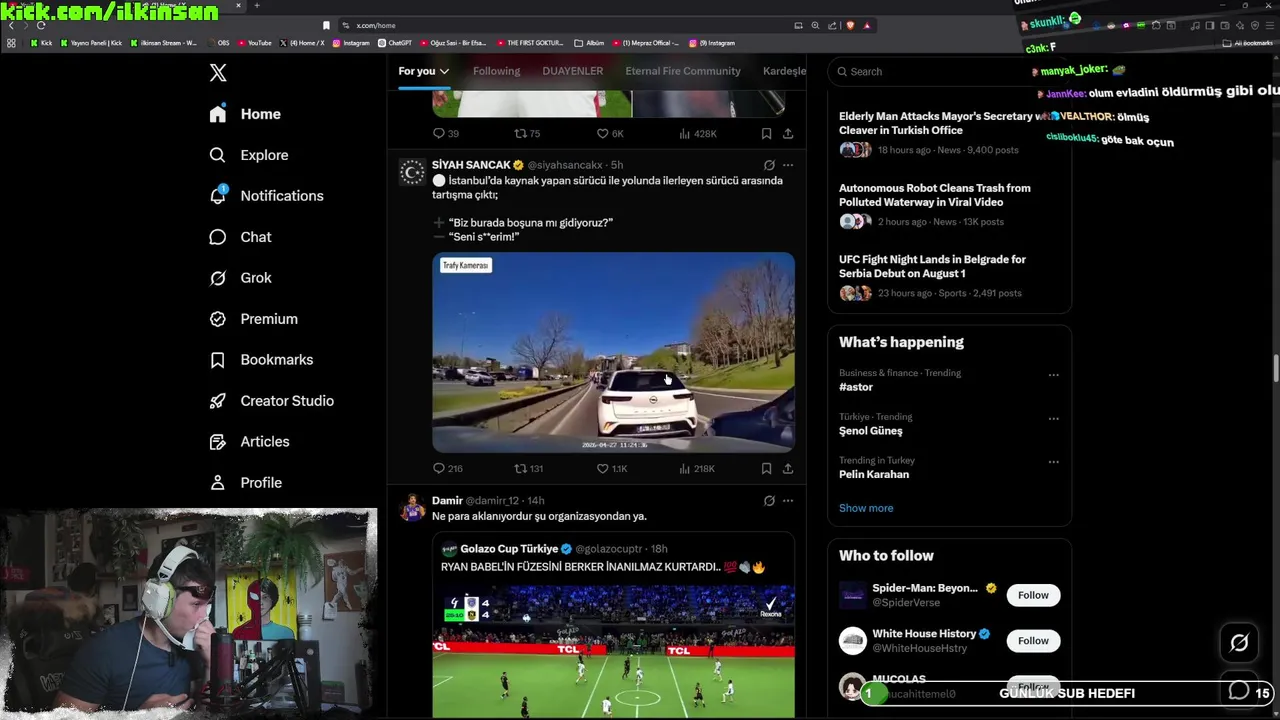Like the SİYAH SANCAK post (1.1K)

pyautogui.click(x=612, y=468)
